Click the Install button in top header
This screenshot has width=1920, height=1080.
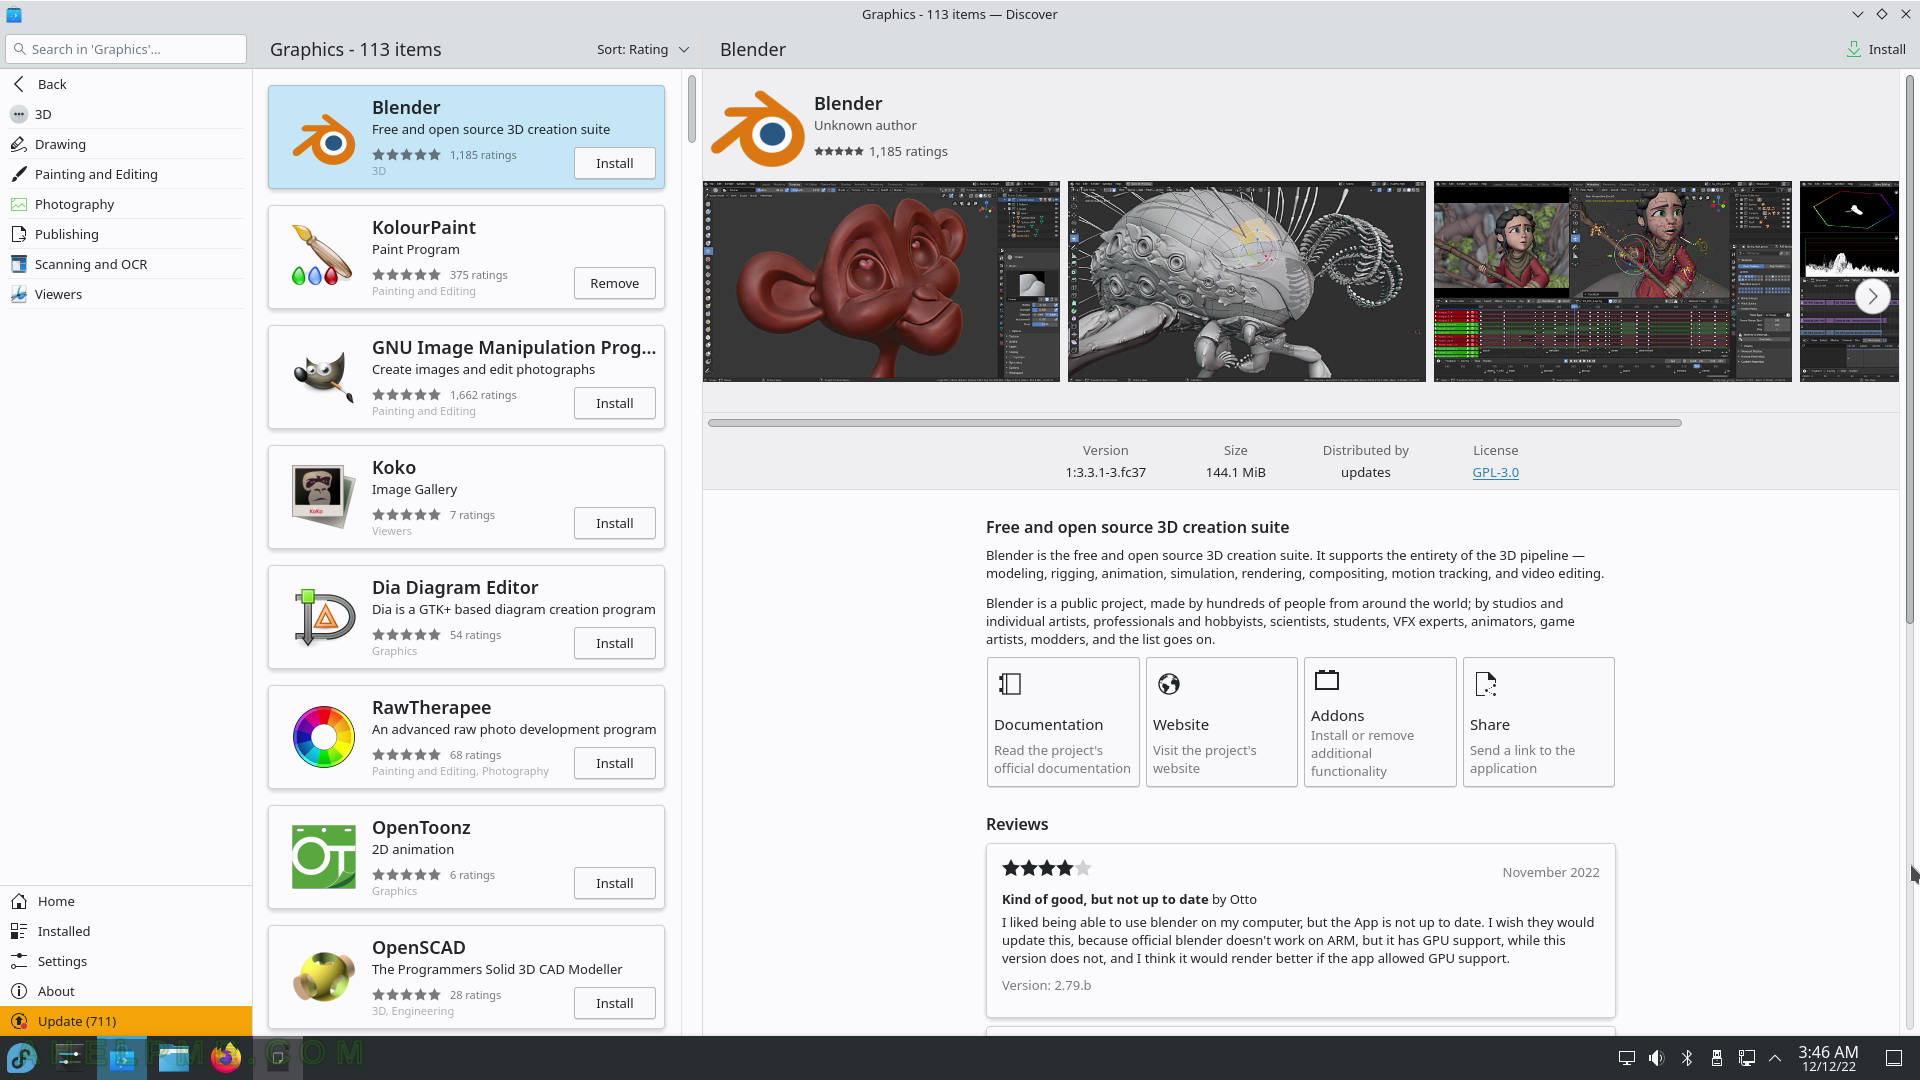click(x=1876, y=49)
